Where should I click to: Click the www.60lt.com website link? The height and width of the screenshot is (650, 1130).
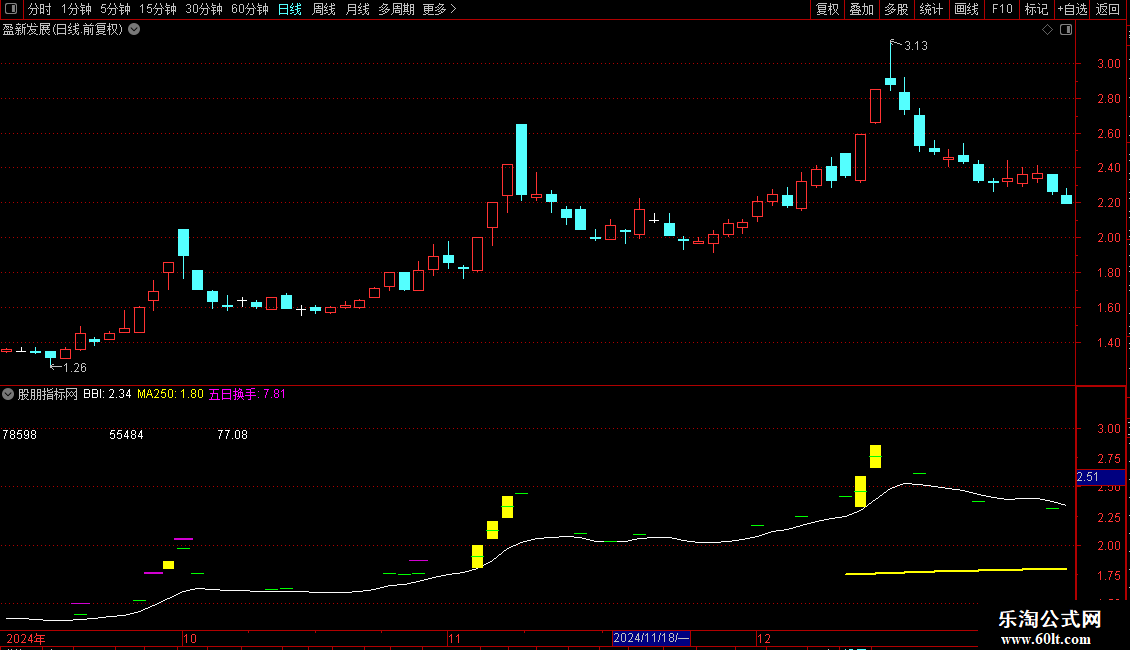(1046, 639)
